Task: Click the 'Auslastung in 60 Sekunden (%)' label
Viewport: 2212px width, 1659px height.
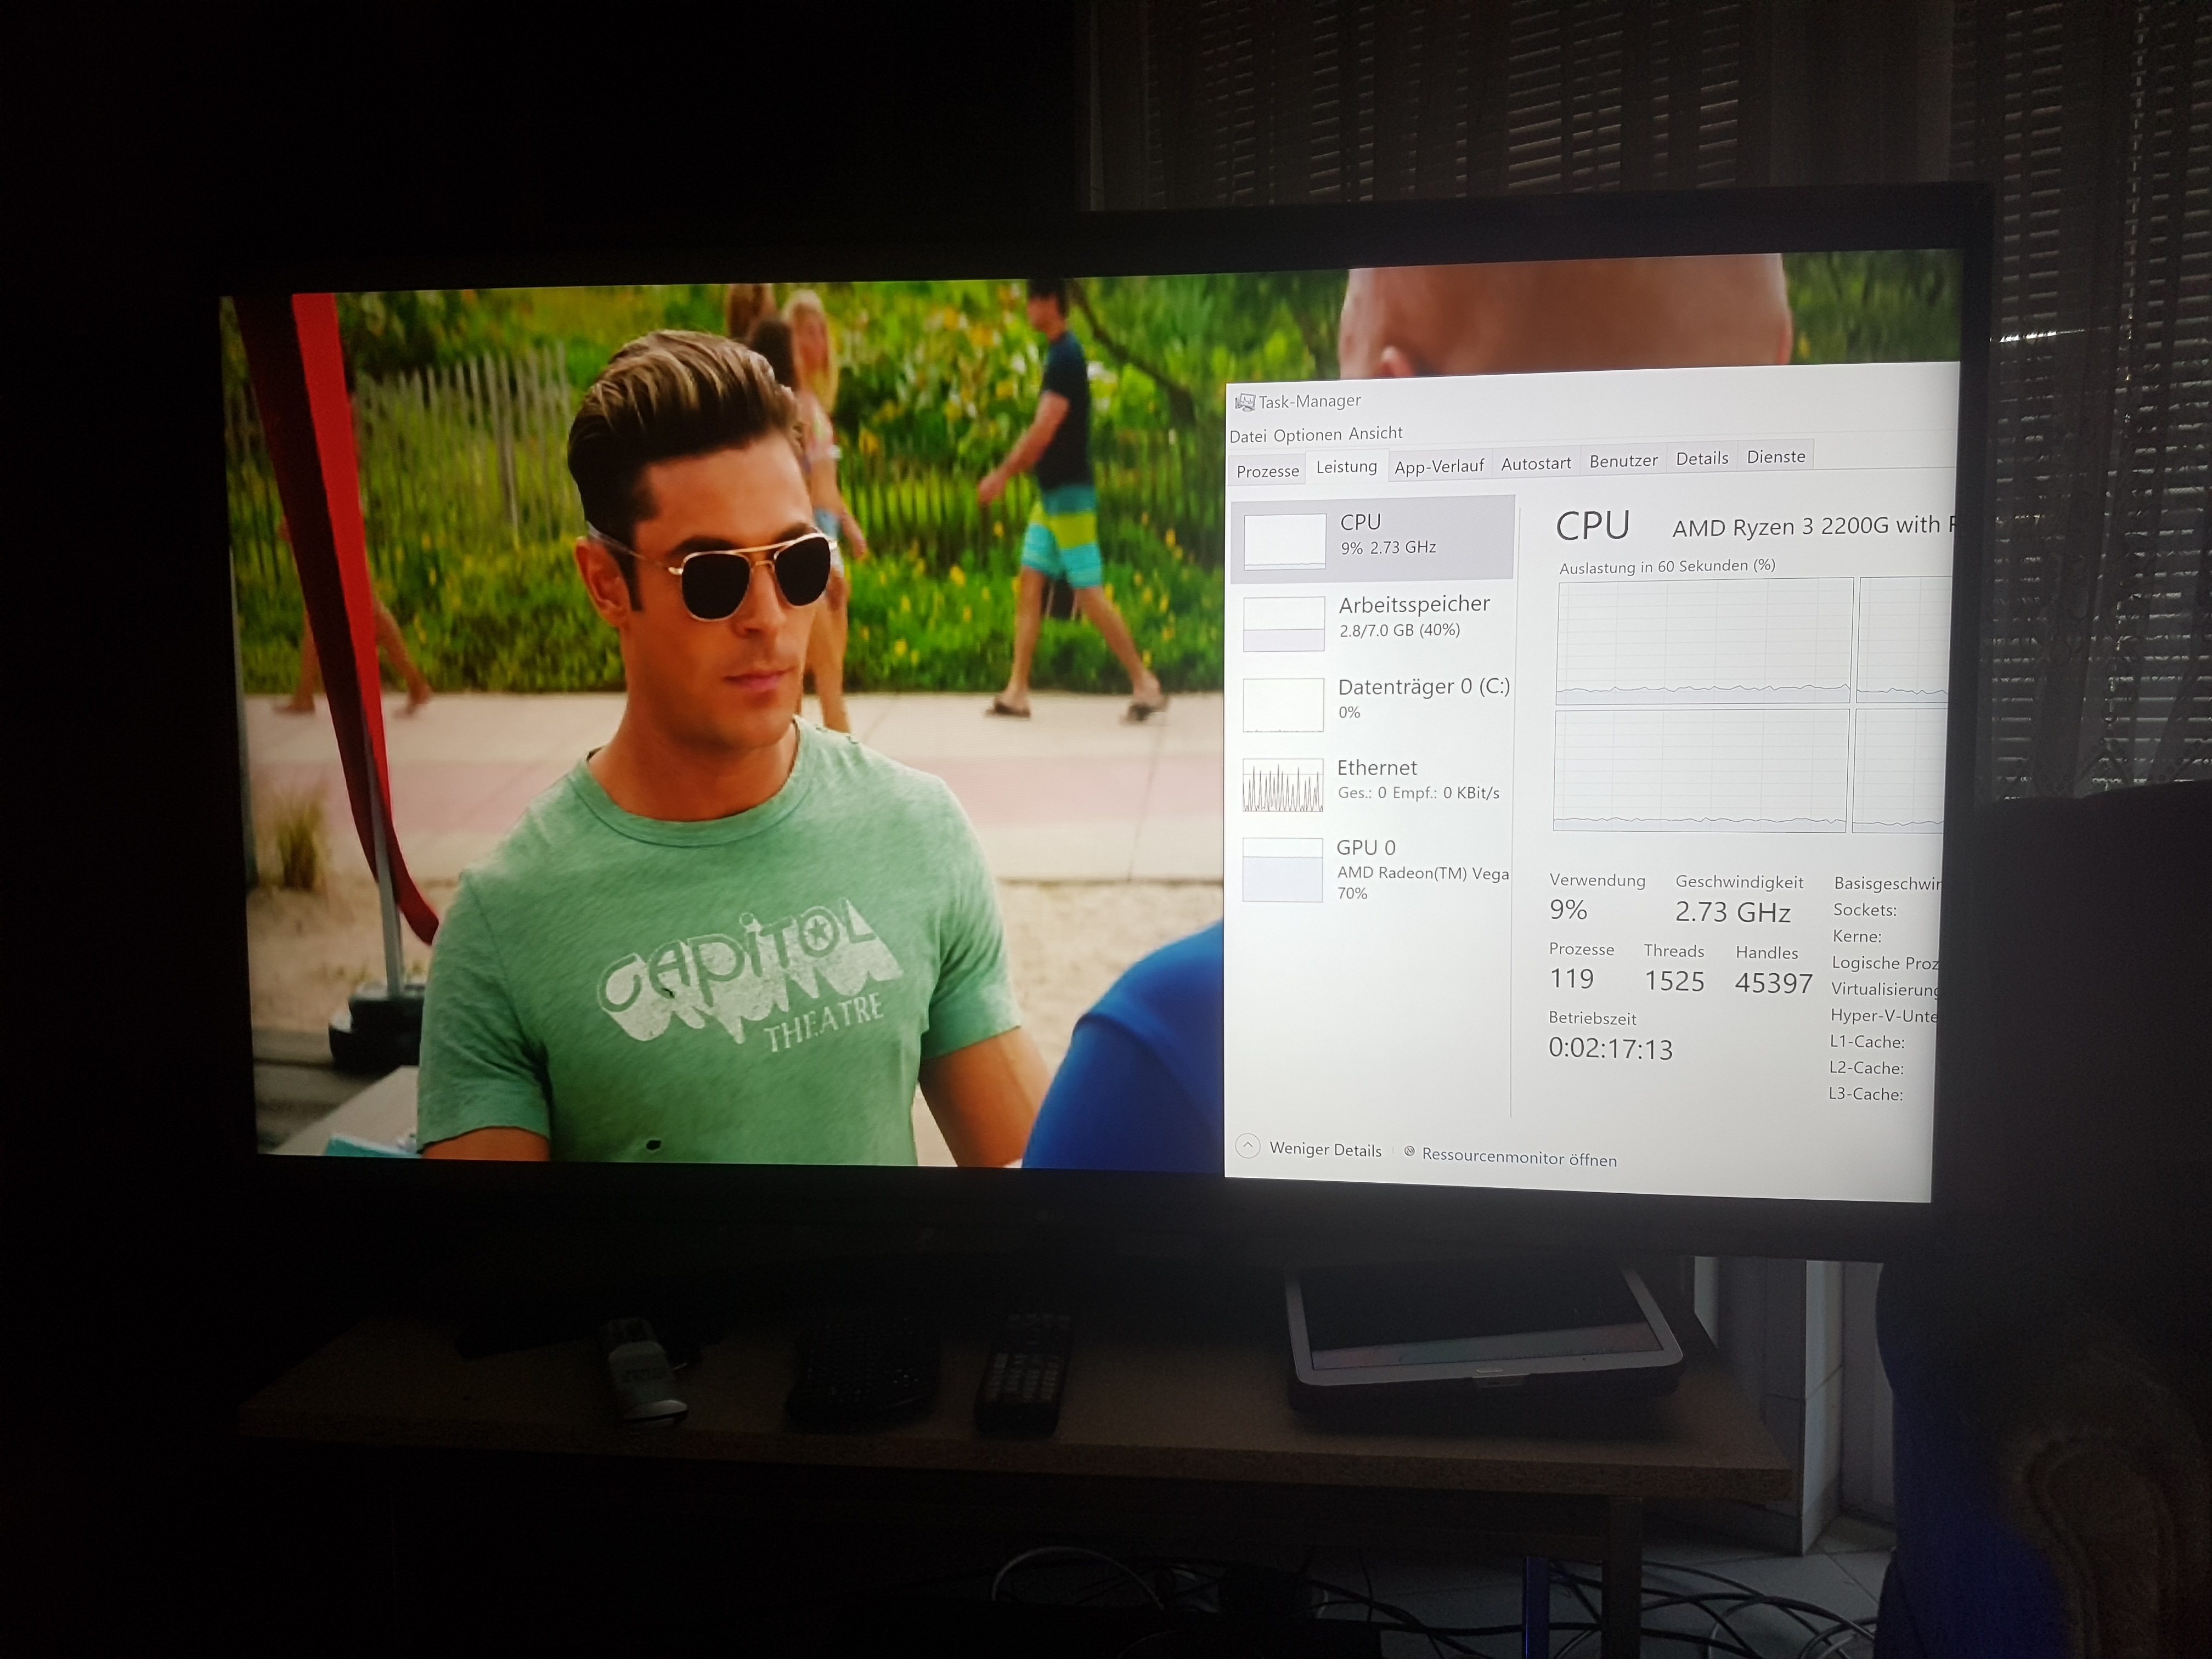Action: tap(1667, 567)
